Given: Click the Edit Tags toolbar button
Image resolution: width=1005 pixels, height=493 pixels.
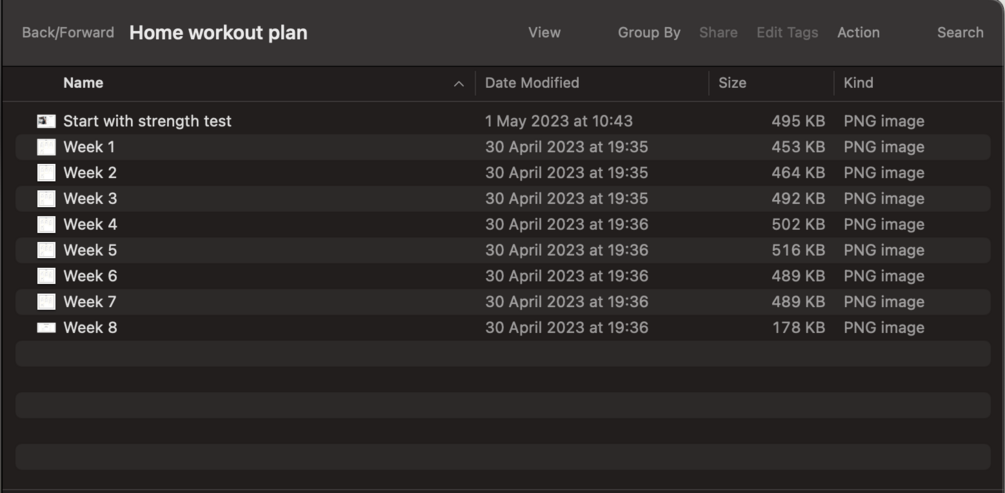Looking at the screenshot, I should pyautogui.click(x=787, y=33).
